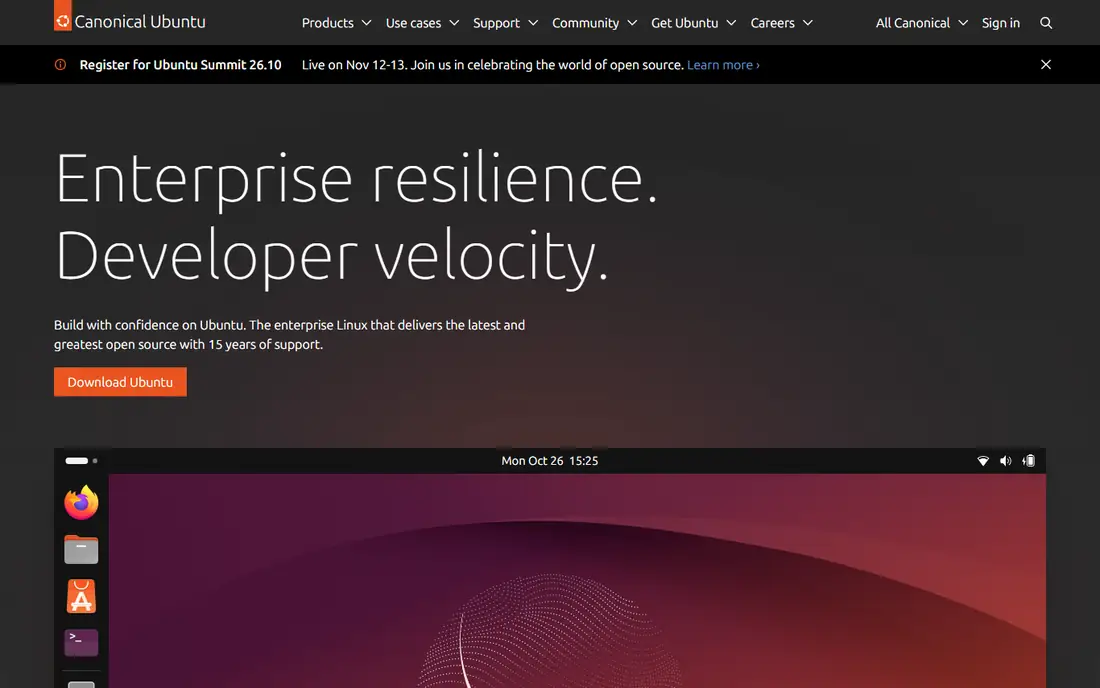
Task: Click the Canonical Ubuntu logo icon
Action: pyautogui.click(x=62, y=15)
